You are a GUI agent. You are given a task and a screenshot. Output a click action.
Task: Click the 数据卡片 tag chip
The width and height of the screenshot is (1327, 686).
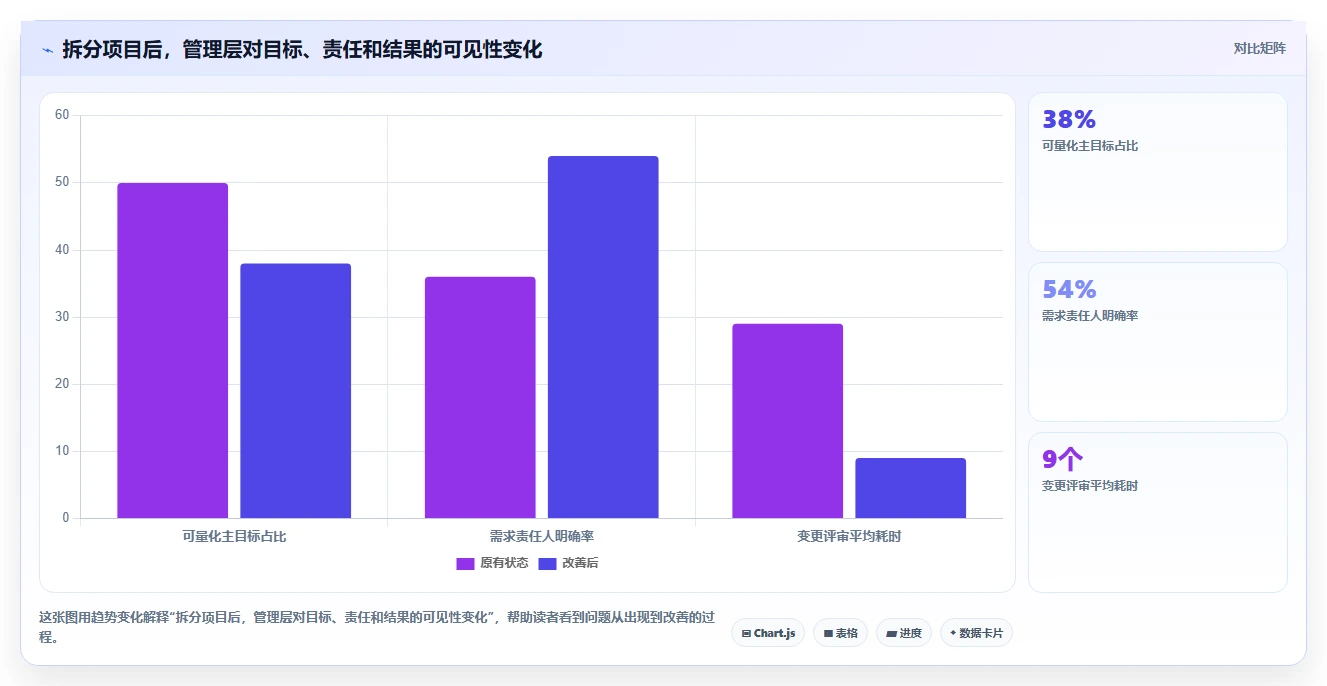976,633
